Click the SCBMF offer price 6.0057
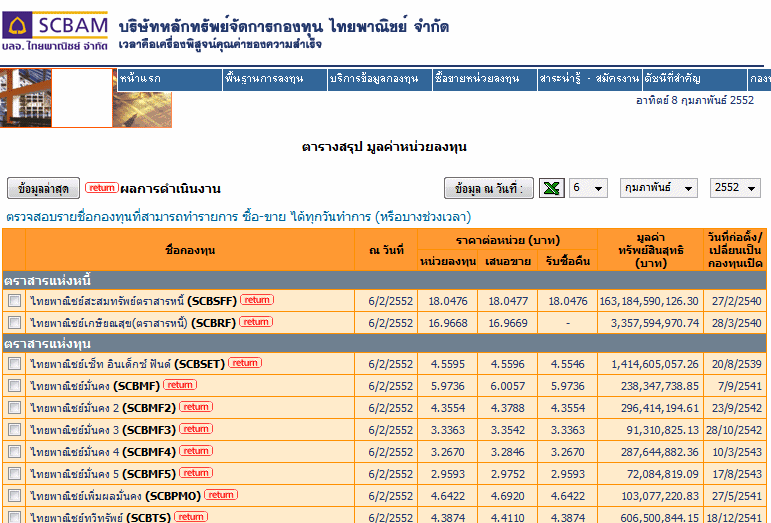The width and height of the screenshot is (771, 523). (507, 386)
